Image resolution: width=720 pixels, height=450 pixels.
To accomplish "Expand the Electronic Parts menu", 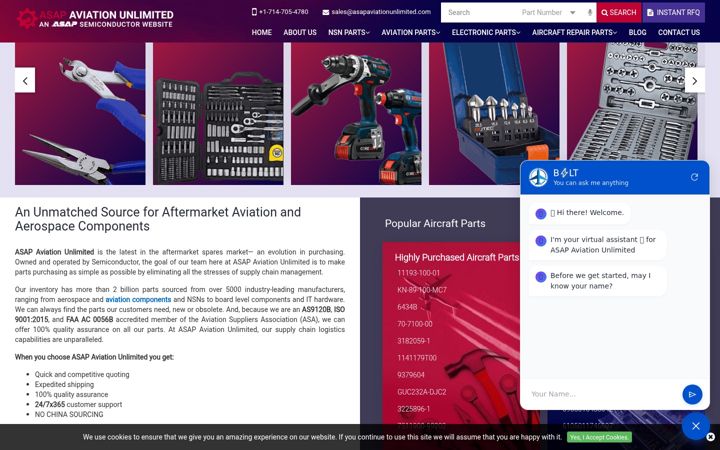I will point(486,33).
